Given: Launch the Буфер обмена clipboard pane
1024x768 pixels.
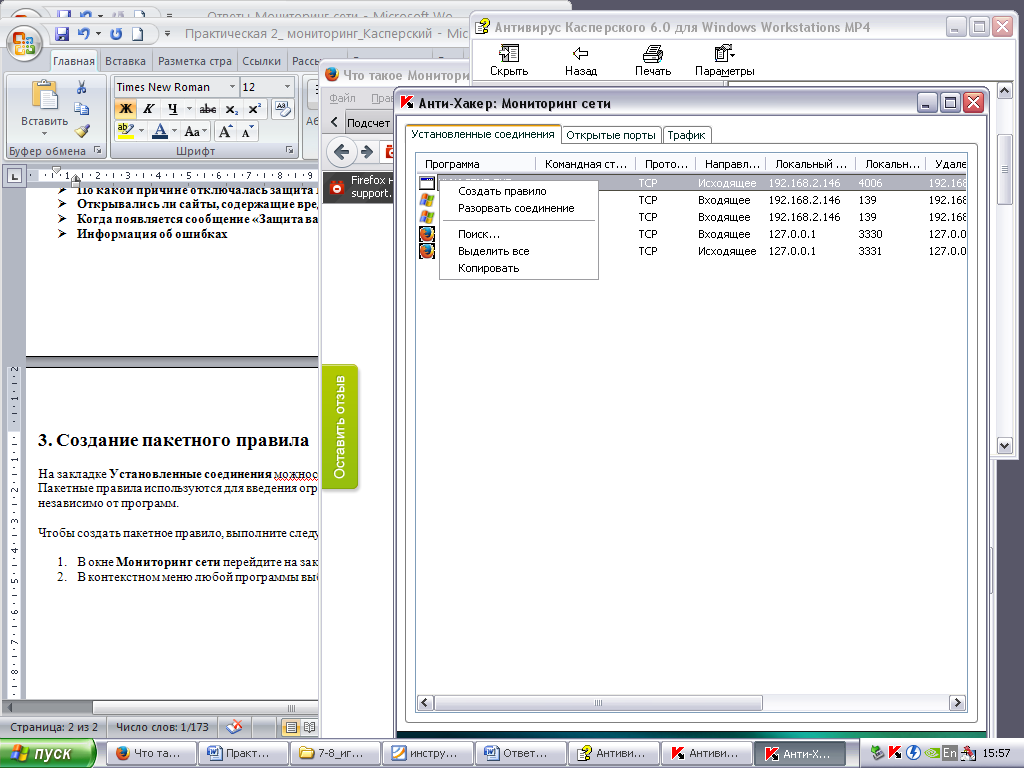Looking at the screenshot, I should [x=97, y=151].
